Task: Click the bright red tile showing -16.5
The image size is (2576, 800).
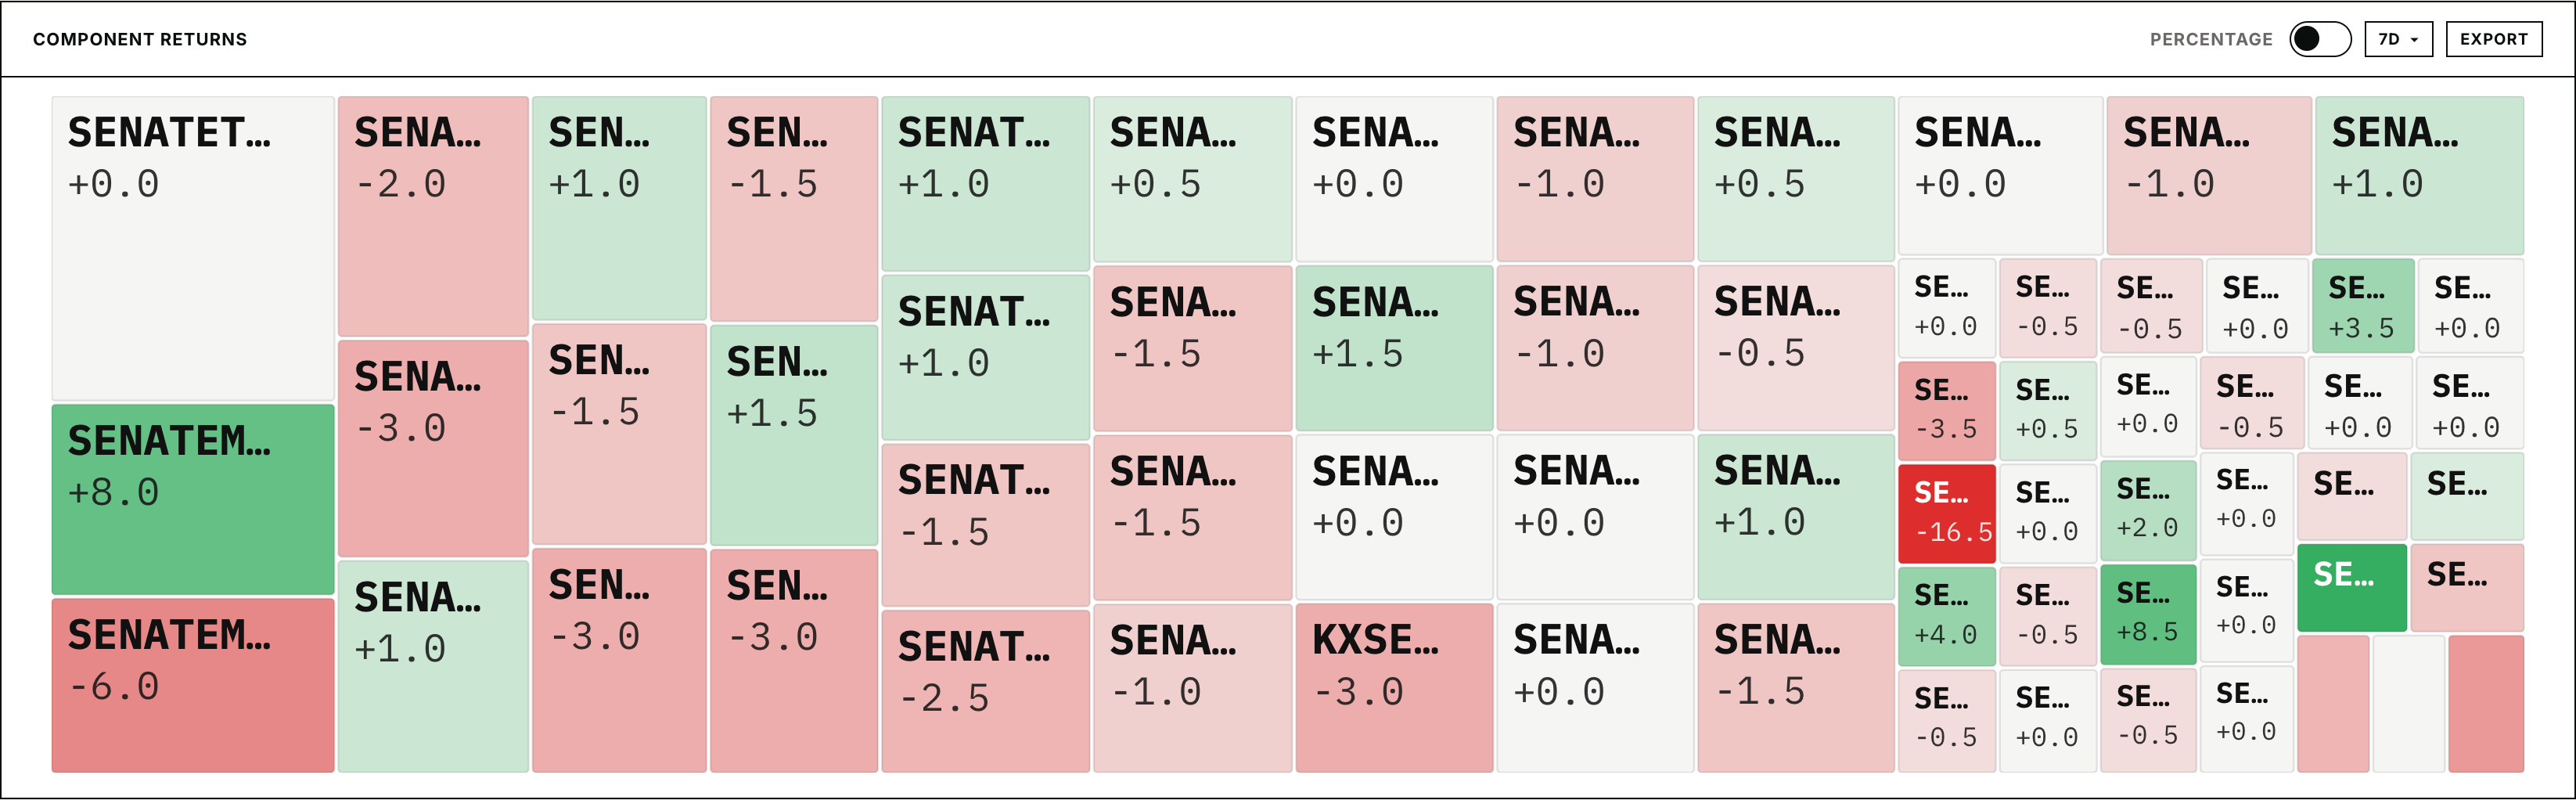Action: coord(1947,513)
